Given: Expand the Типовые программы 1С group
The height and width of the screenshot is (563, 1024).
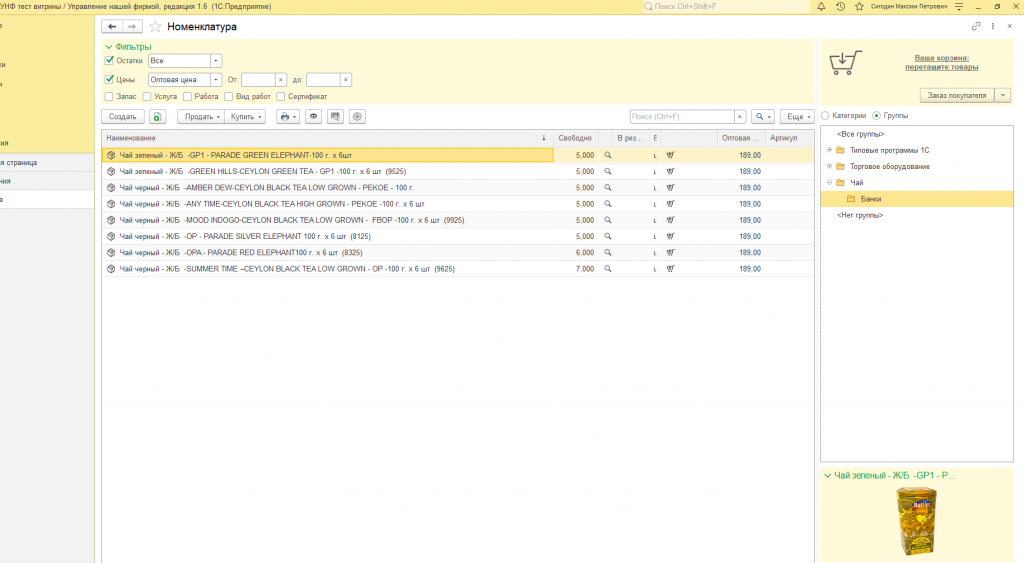Looking at the screenshot, I should [x=829, y=150].
